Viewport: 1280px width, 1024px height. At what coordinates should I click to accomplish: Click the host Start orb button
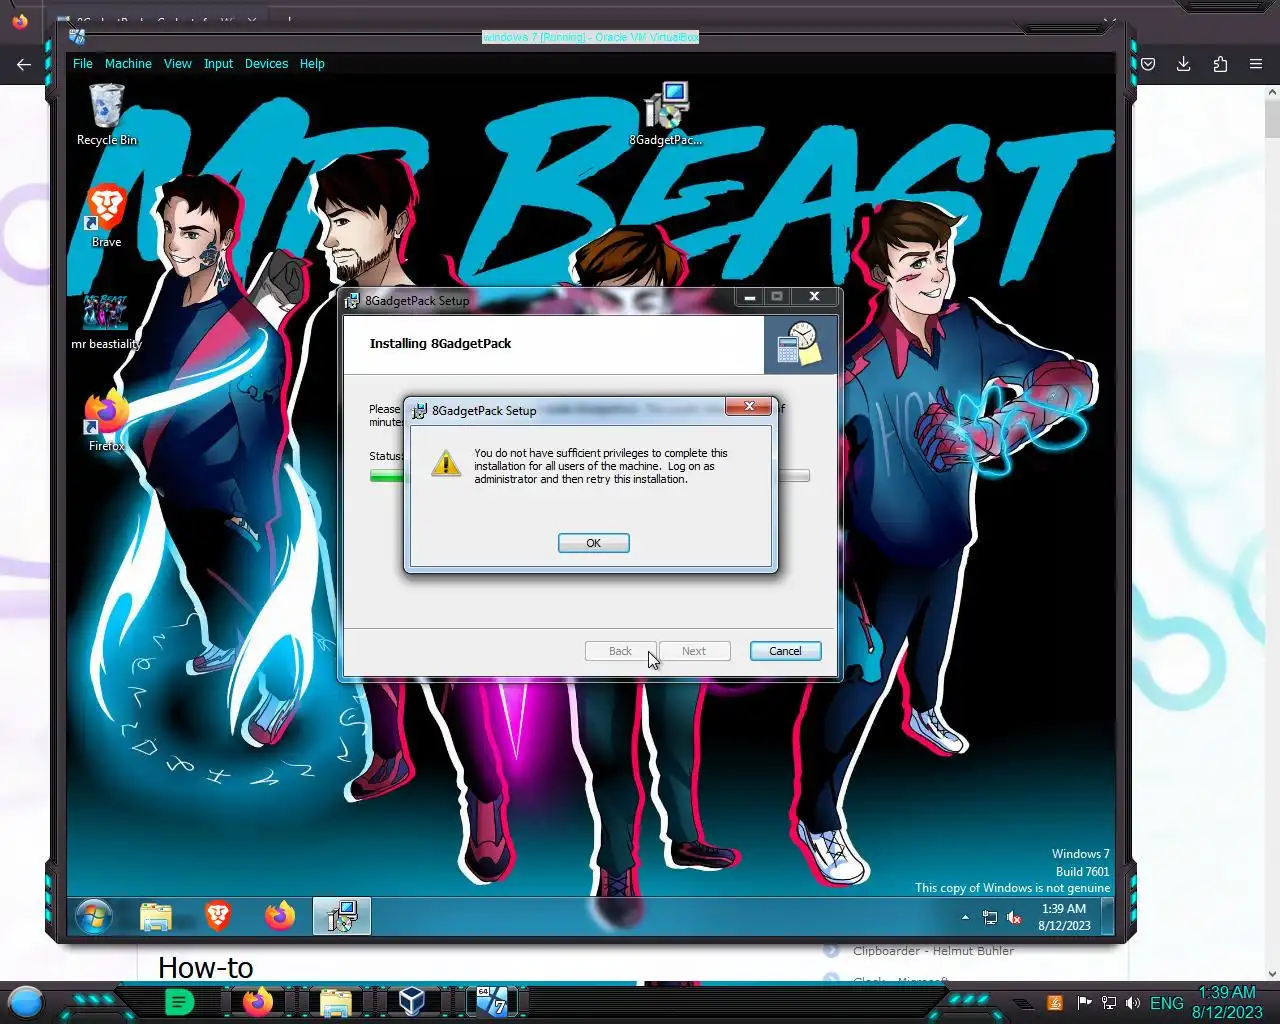[26, 1001]
